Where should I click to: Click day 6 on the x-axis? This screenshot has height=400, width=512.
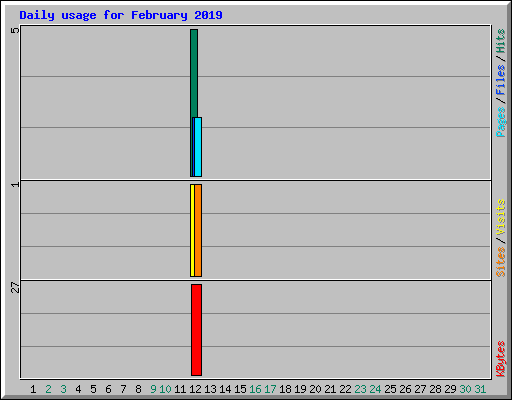coord(108,389)
